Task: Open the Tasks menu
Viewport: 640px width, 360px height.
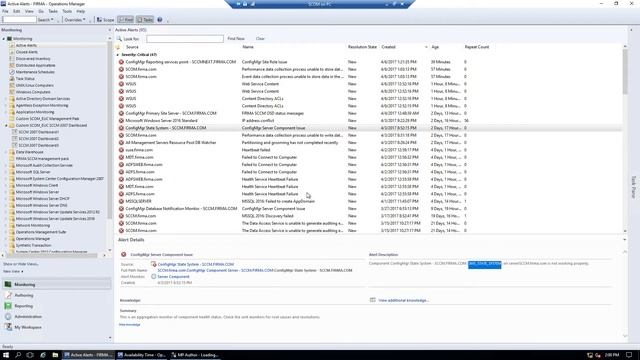Action: [53, 11]
